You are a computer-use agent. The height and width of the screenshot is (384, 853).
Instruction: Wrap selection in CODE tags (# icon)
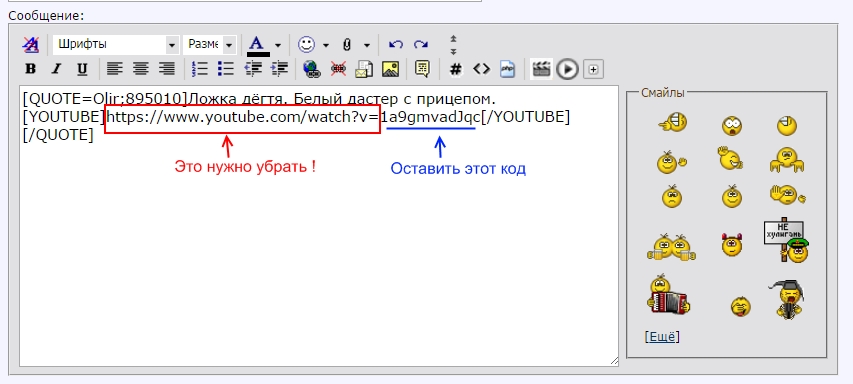click(x=456, y=69)
